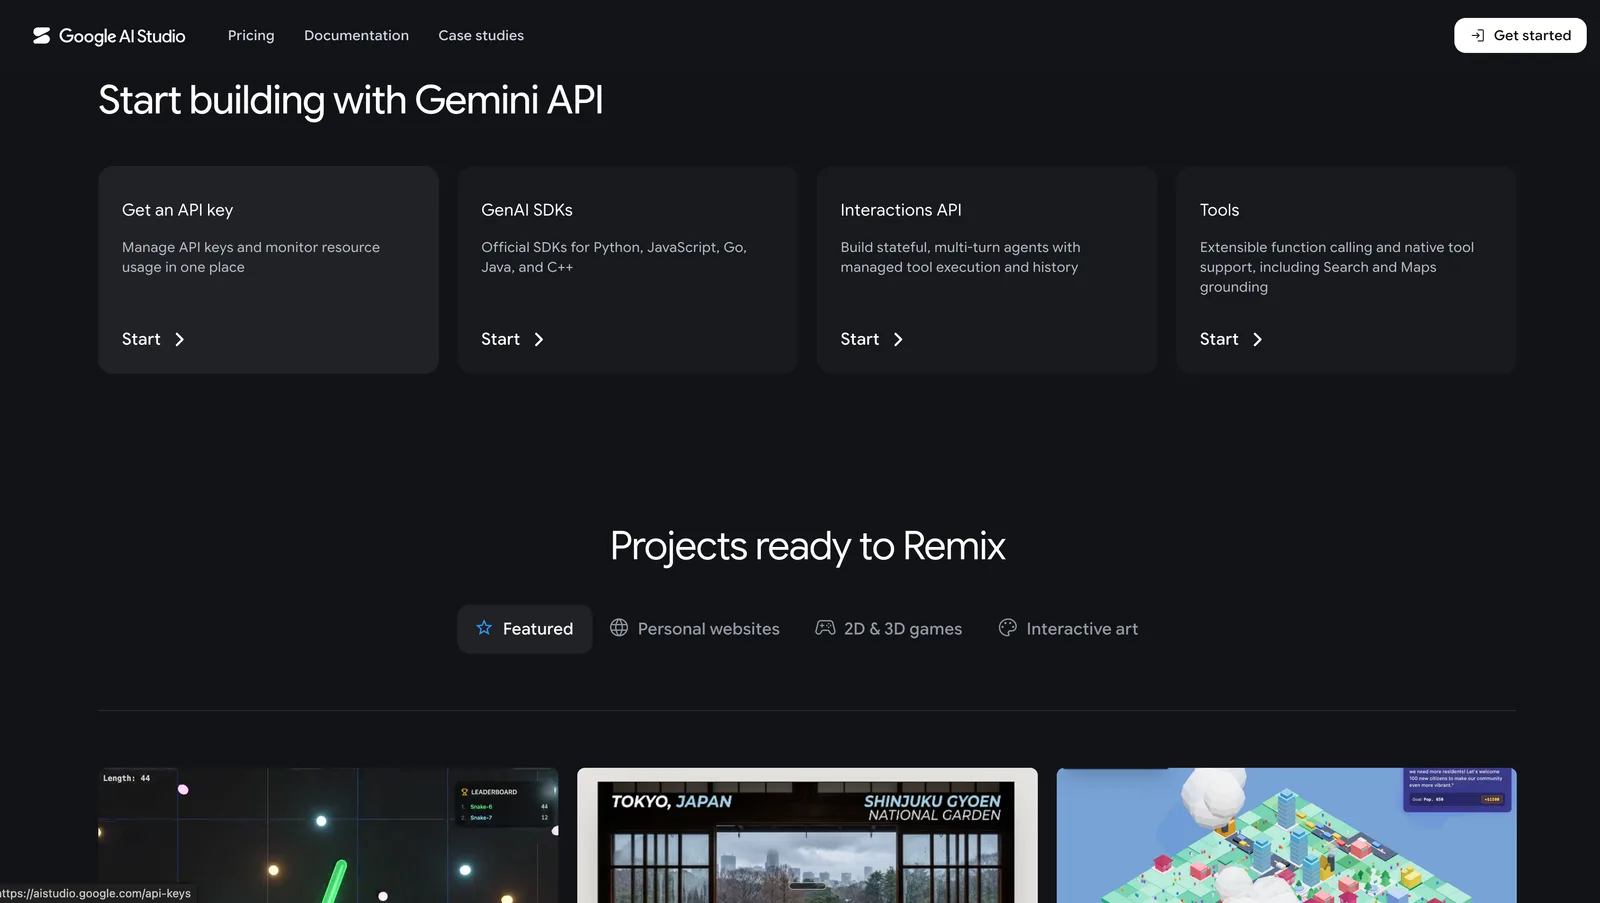Click the 'GenAI SDKs' card title
Image resolution: width=1600 pixels, height=903 pixels.
(527, 210)
